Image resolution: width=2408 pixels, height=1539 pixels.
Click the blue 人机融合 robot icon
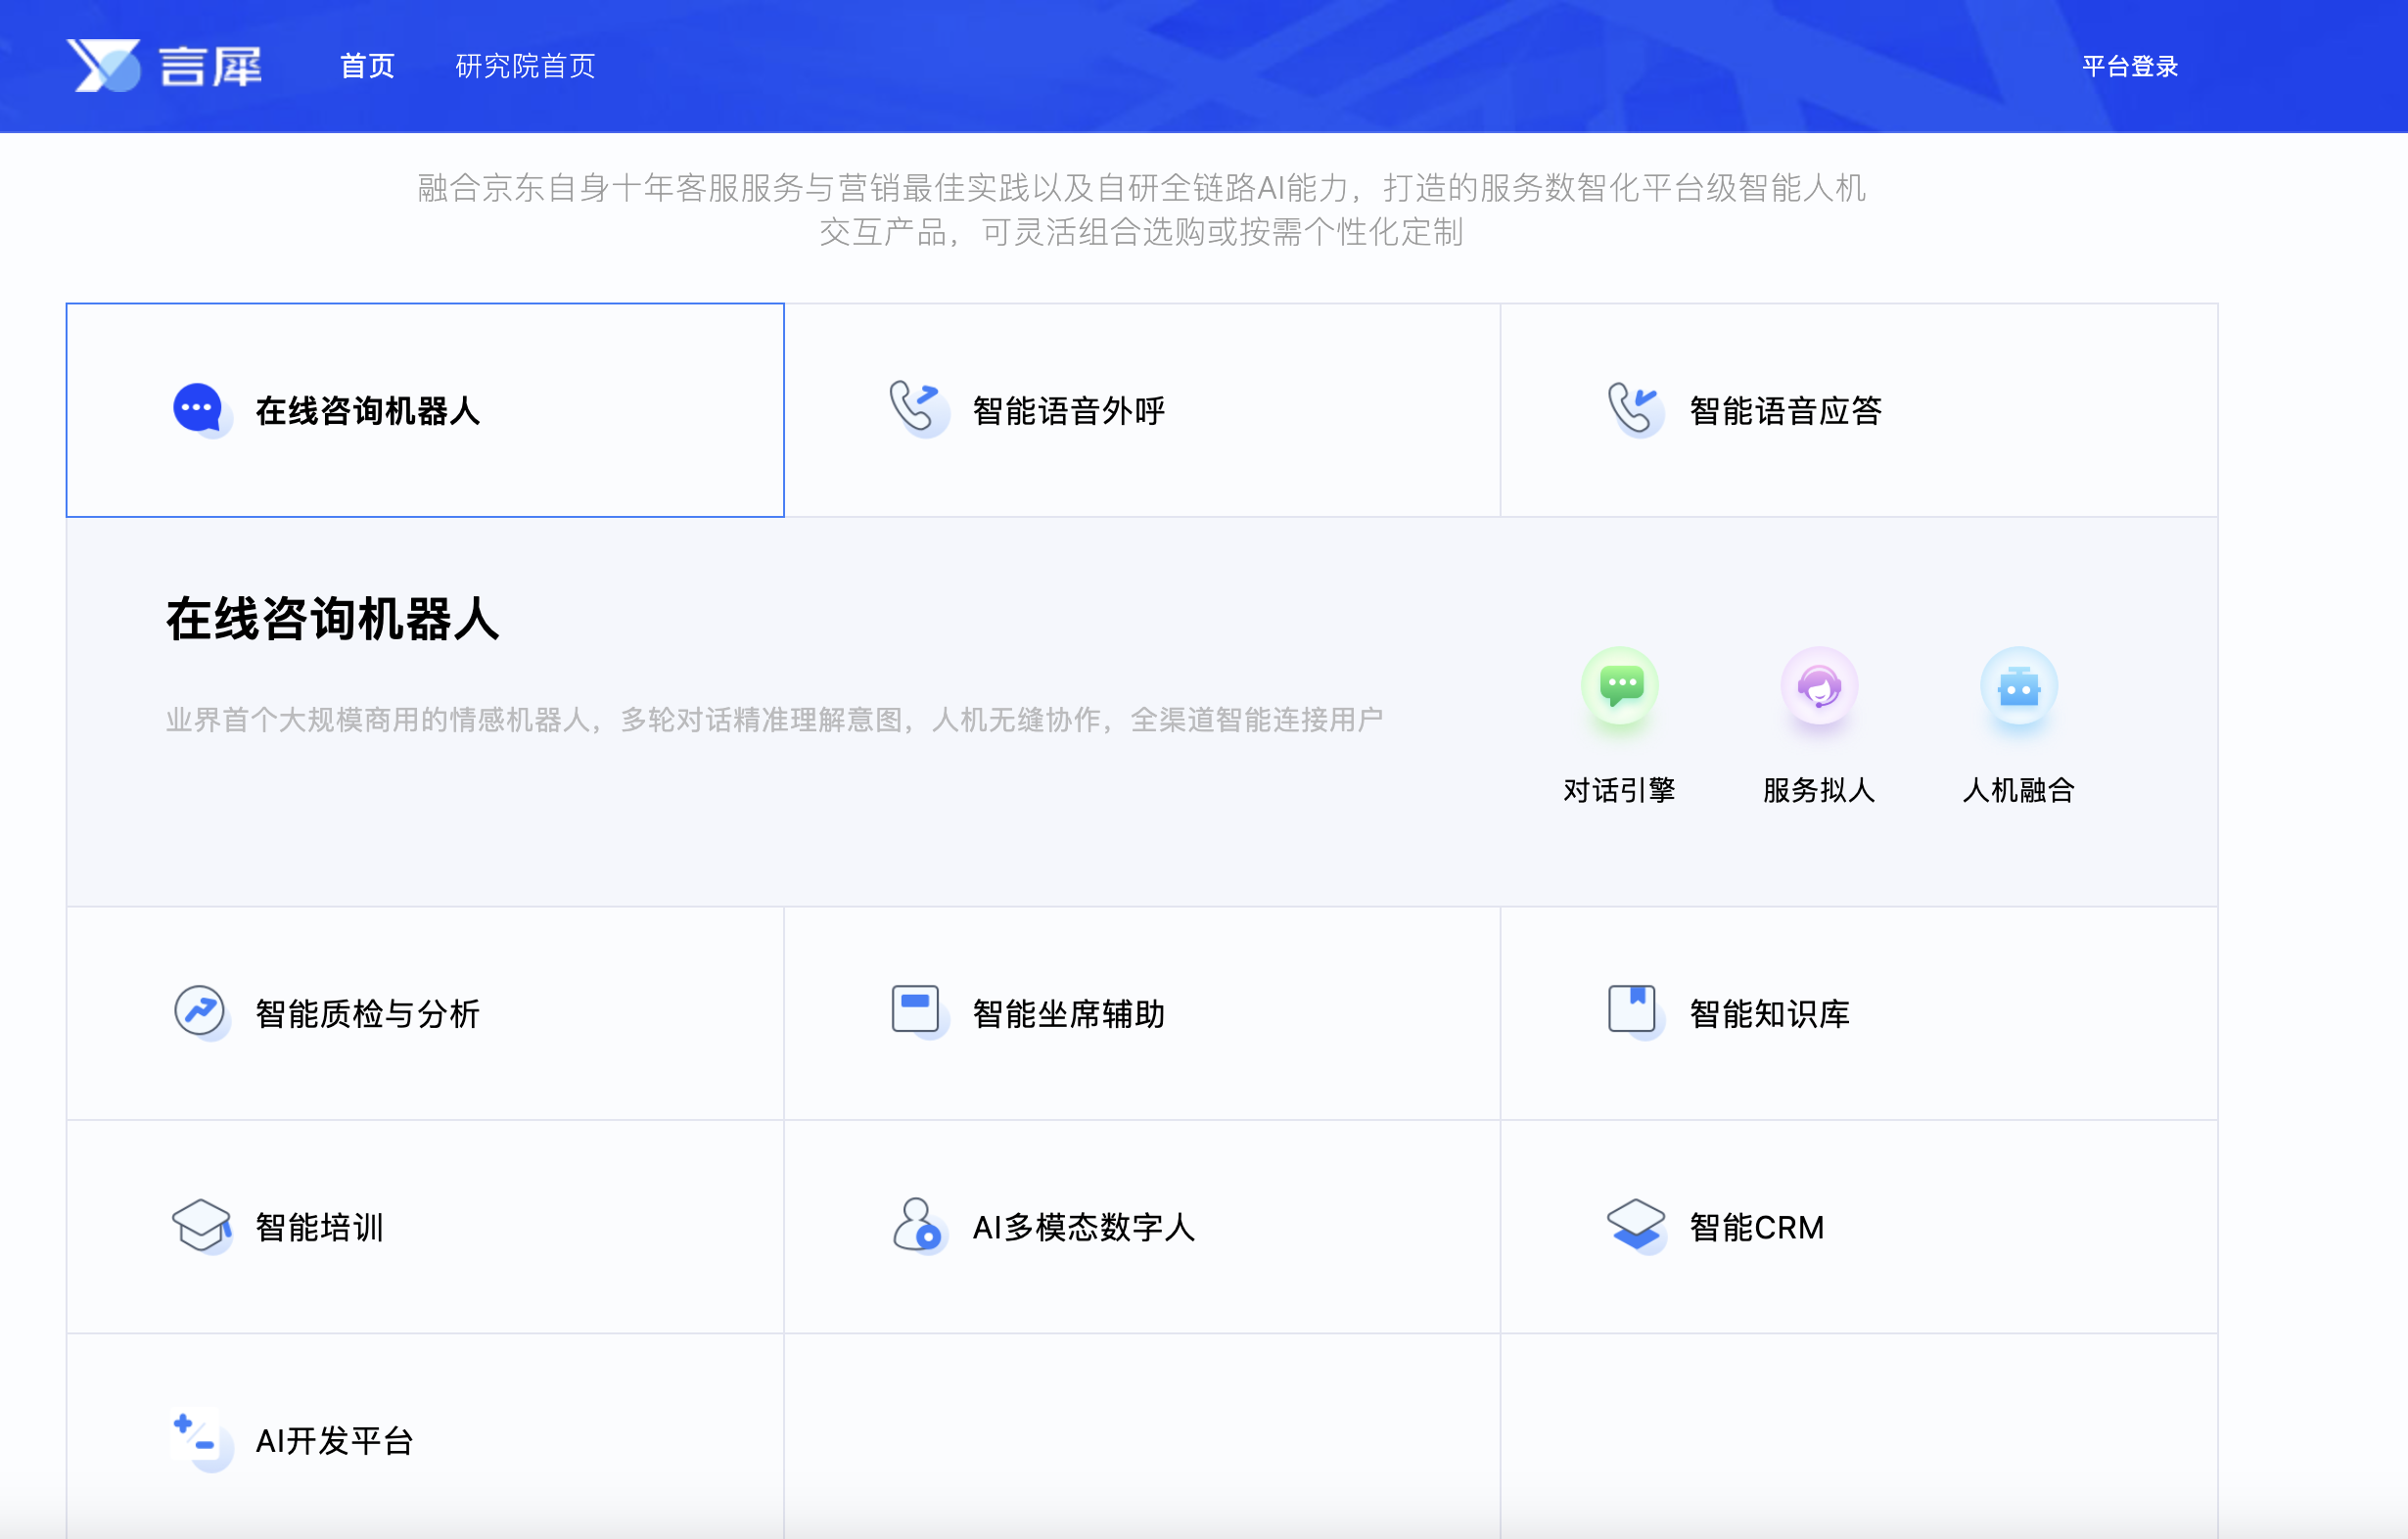2018,686
